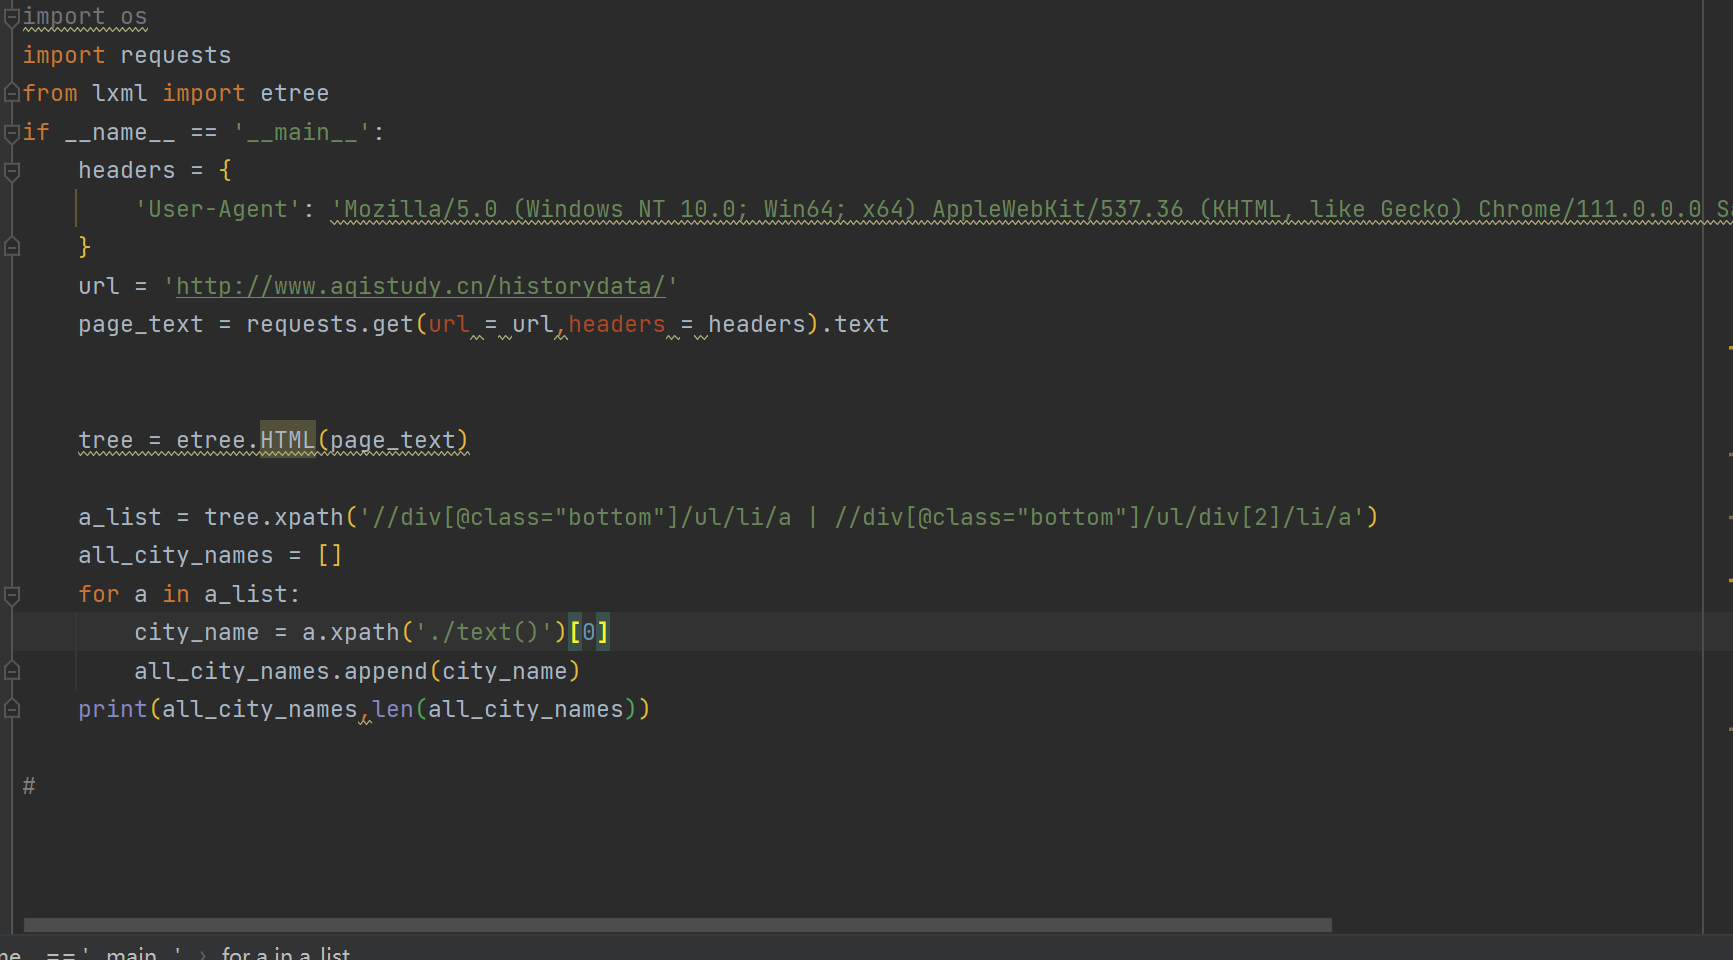1733x960 pixels.
Task: Collapse the if __name__ block fold marker
Action: [x=12, y=132]
